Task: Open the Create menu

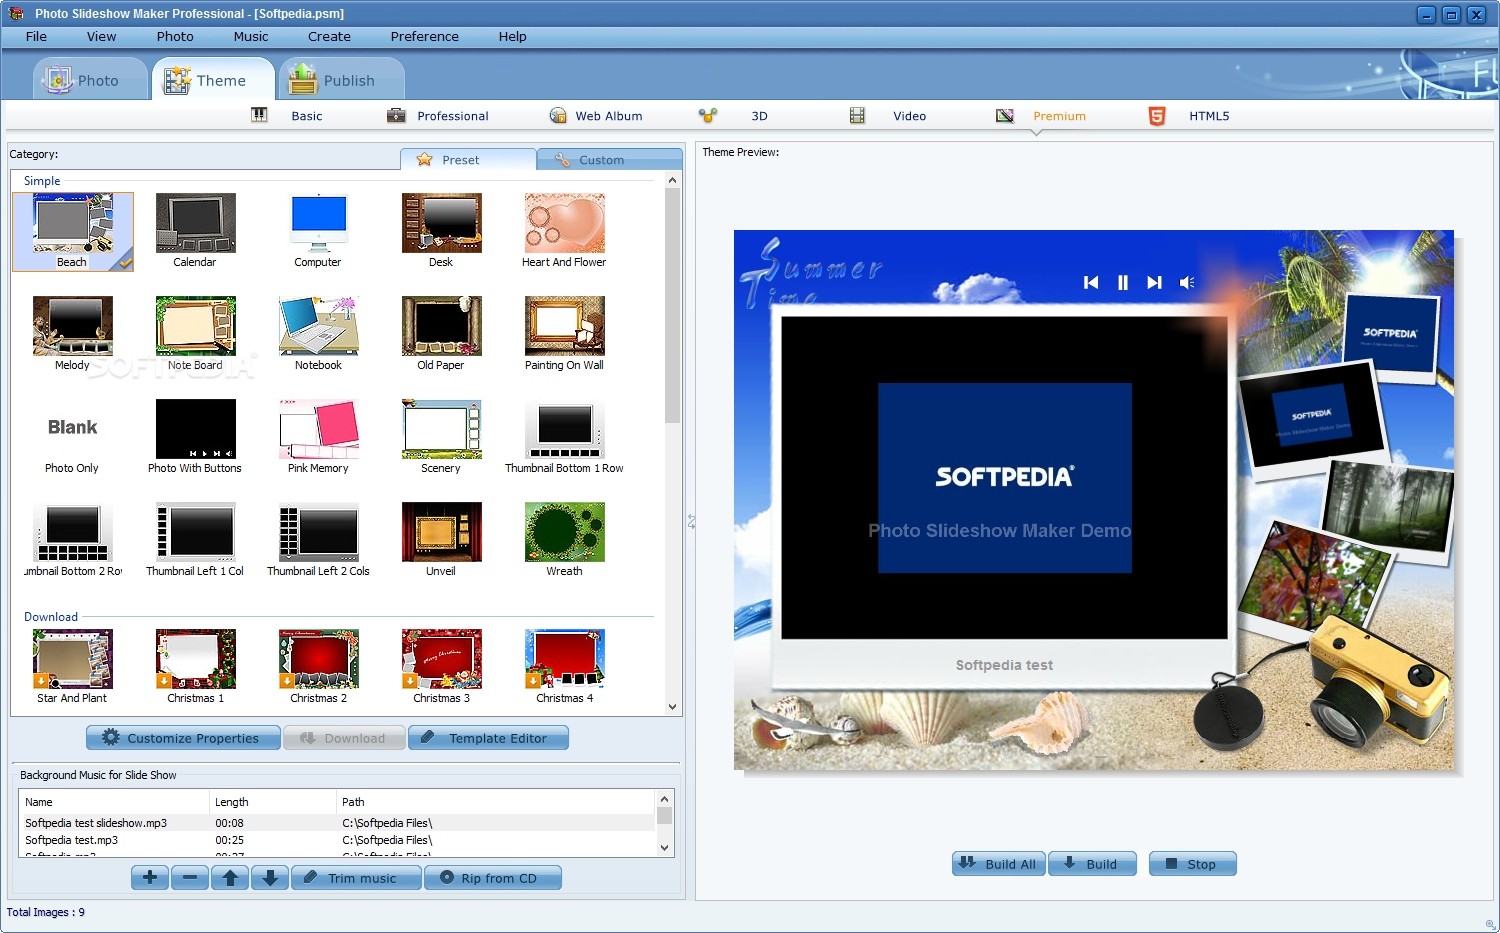Action: tap(329, 36)
